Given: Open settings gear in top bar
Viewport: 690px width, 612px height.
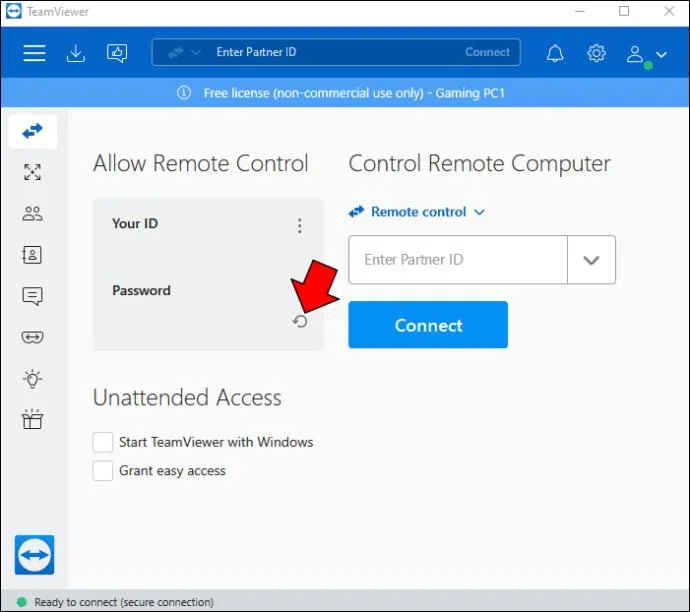Looking at the screenshot, I should click(x=596, y=53).
